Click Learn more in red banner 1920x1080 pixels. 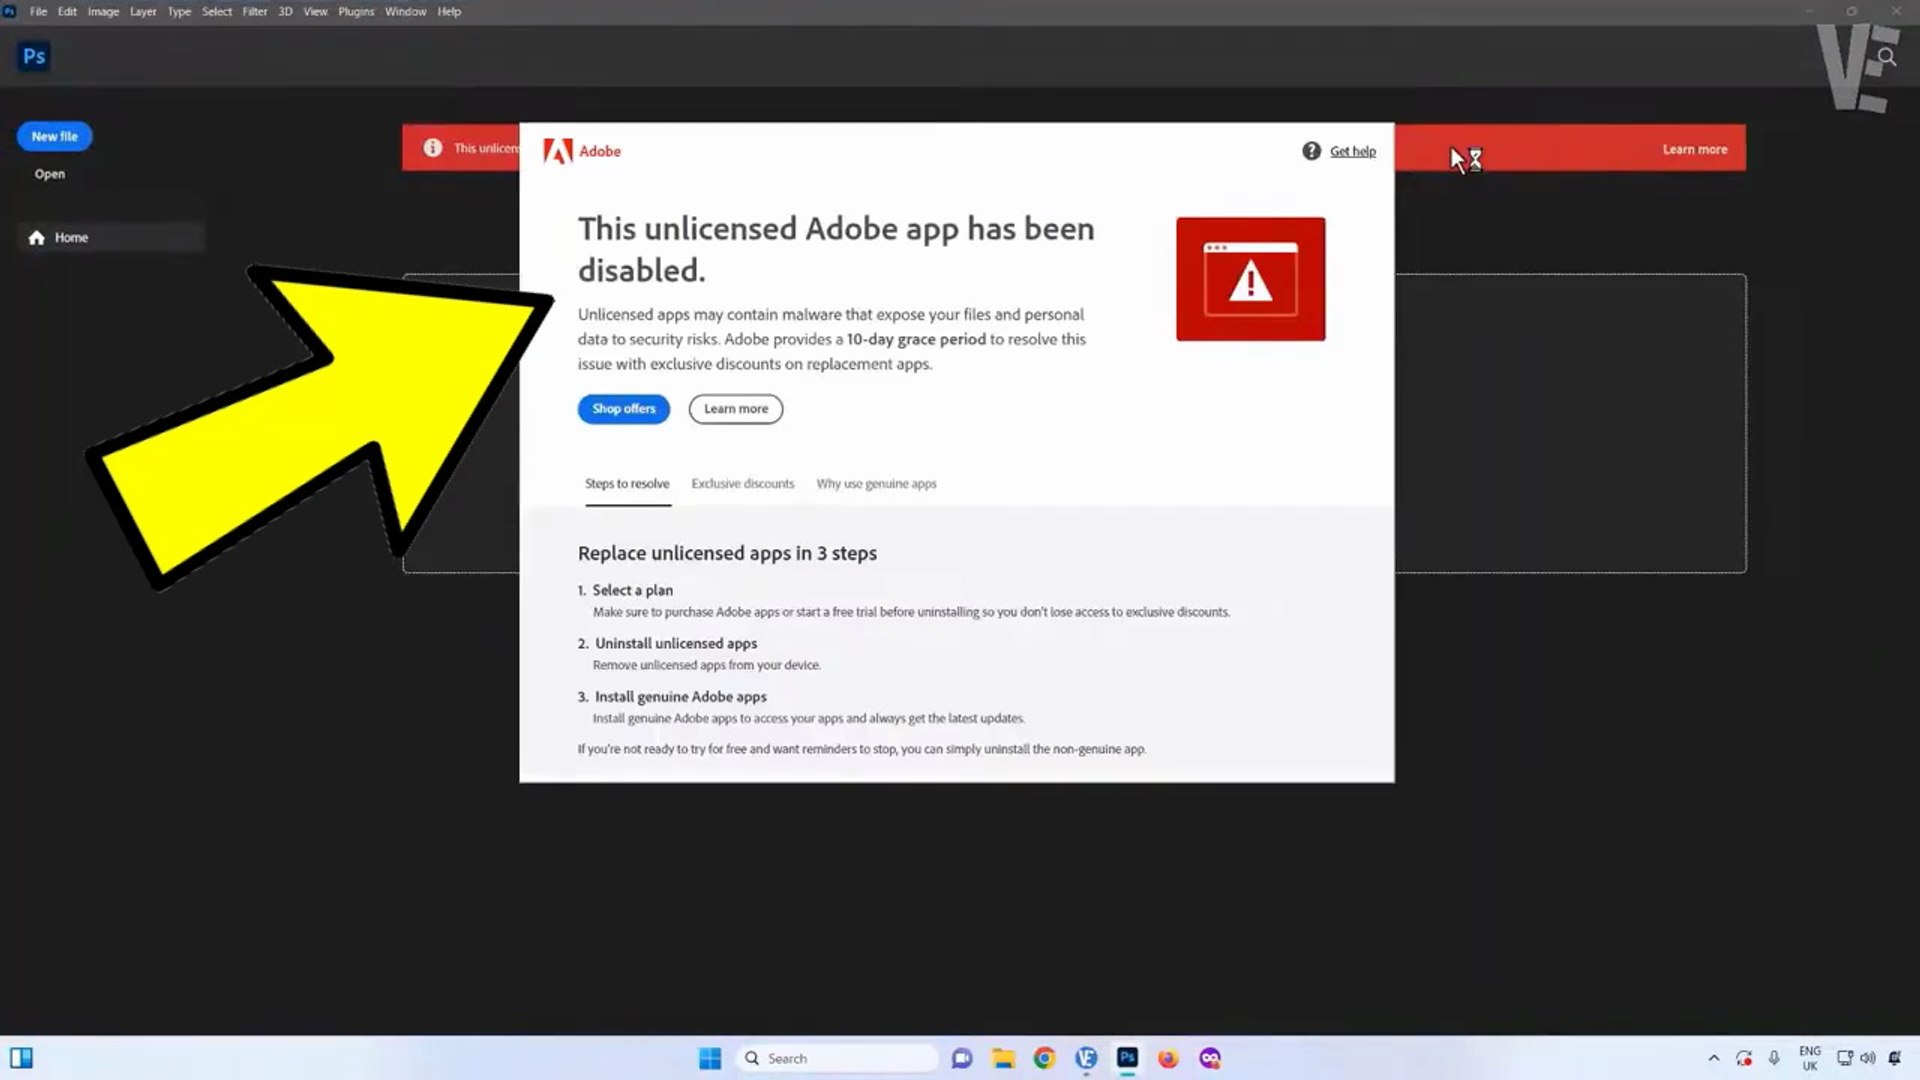pyautogui.click(x=1694, y=150)
